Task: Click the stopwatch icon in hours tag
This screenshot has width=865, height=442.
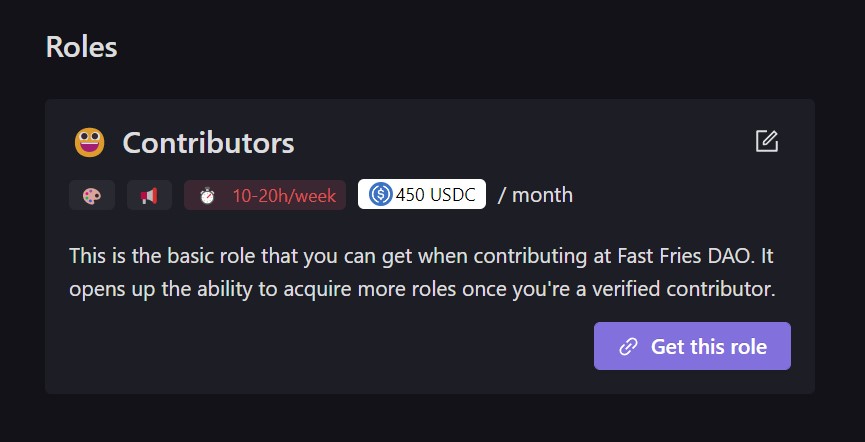Action: point(207,195)
